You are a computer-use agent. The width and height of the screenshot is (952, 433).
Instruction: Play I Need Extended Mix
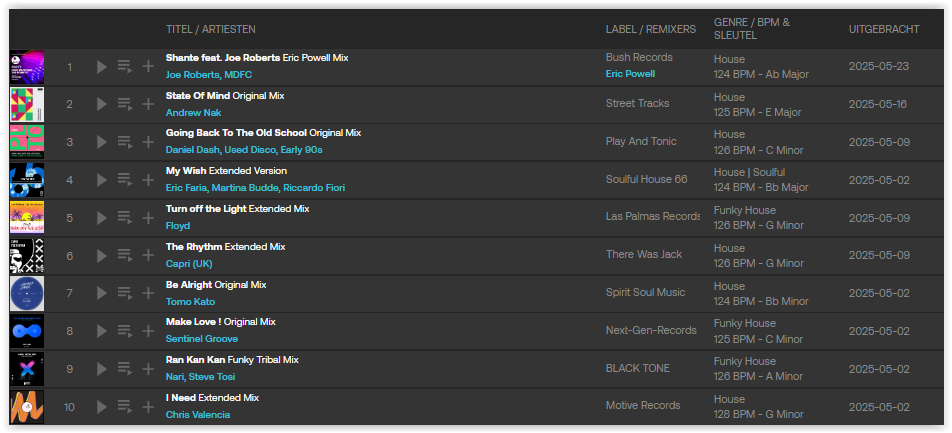[x=101, y=407]
